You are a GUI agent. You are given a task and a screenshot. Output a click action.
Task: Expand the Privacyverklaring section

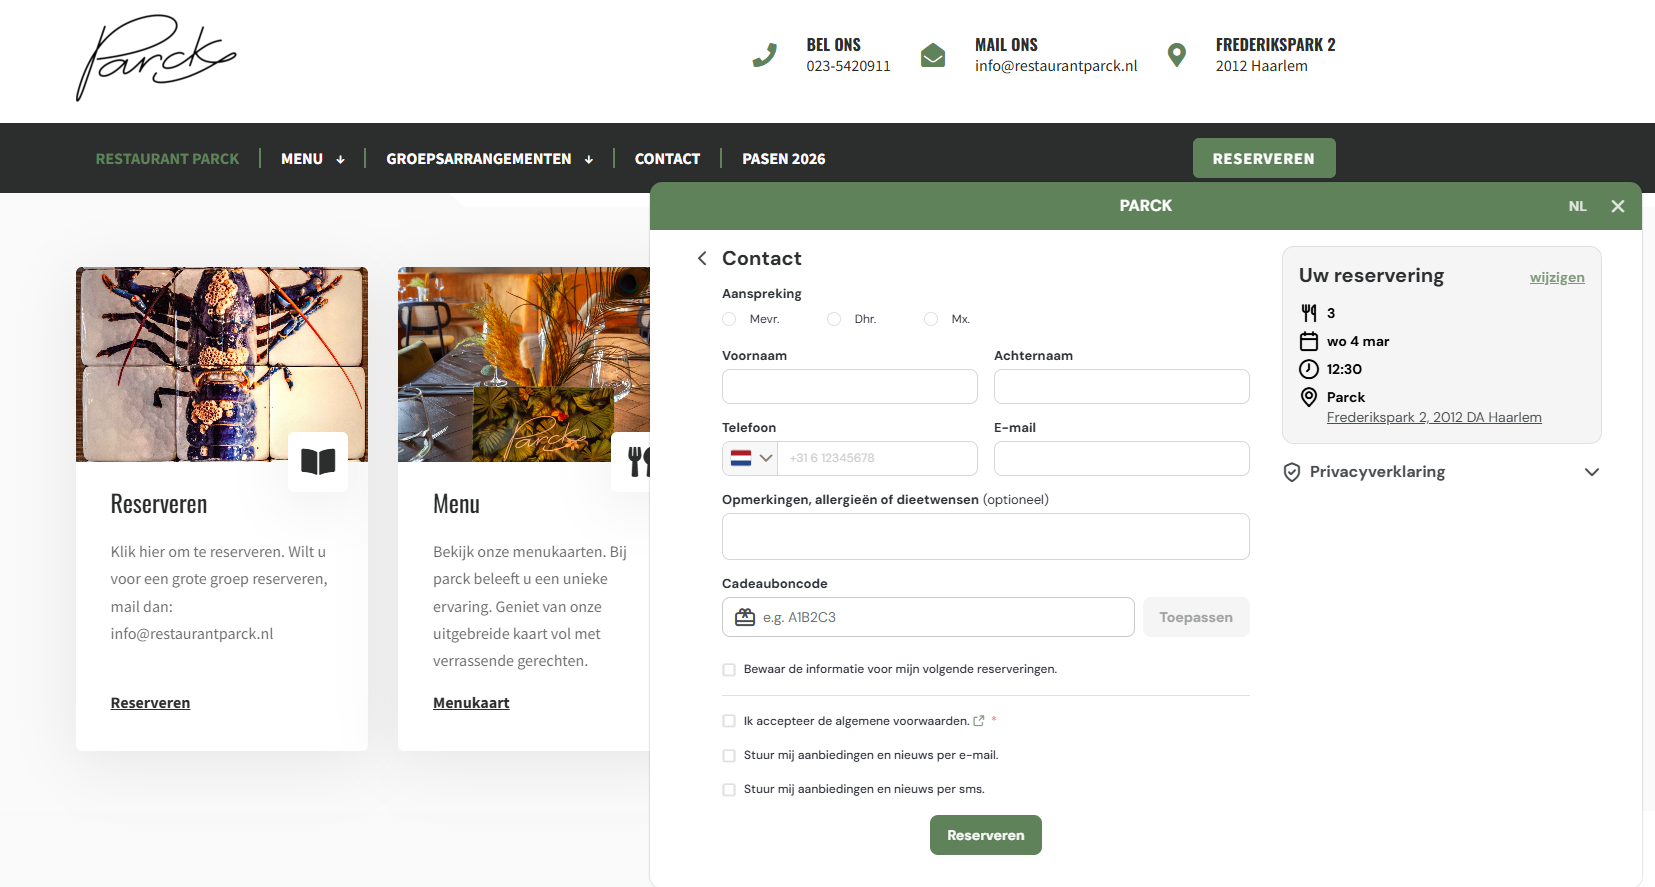point(1592,472)
